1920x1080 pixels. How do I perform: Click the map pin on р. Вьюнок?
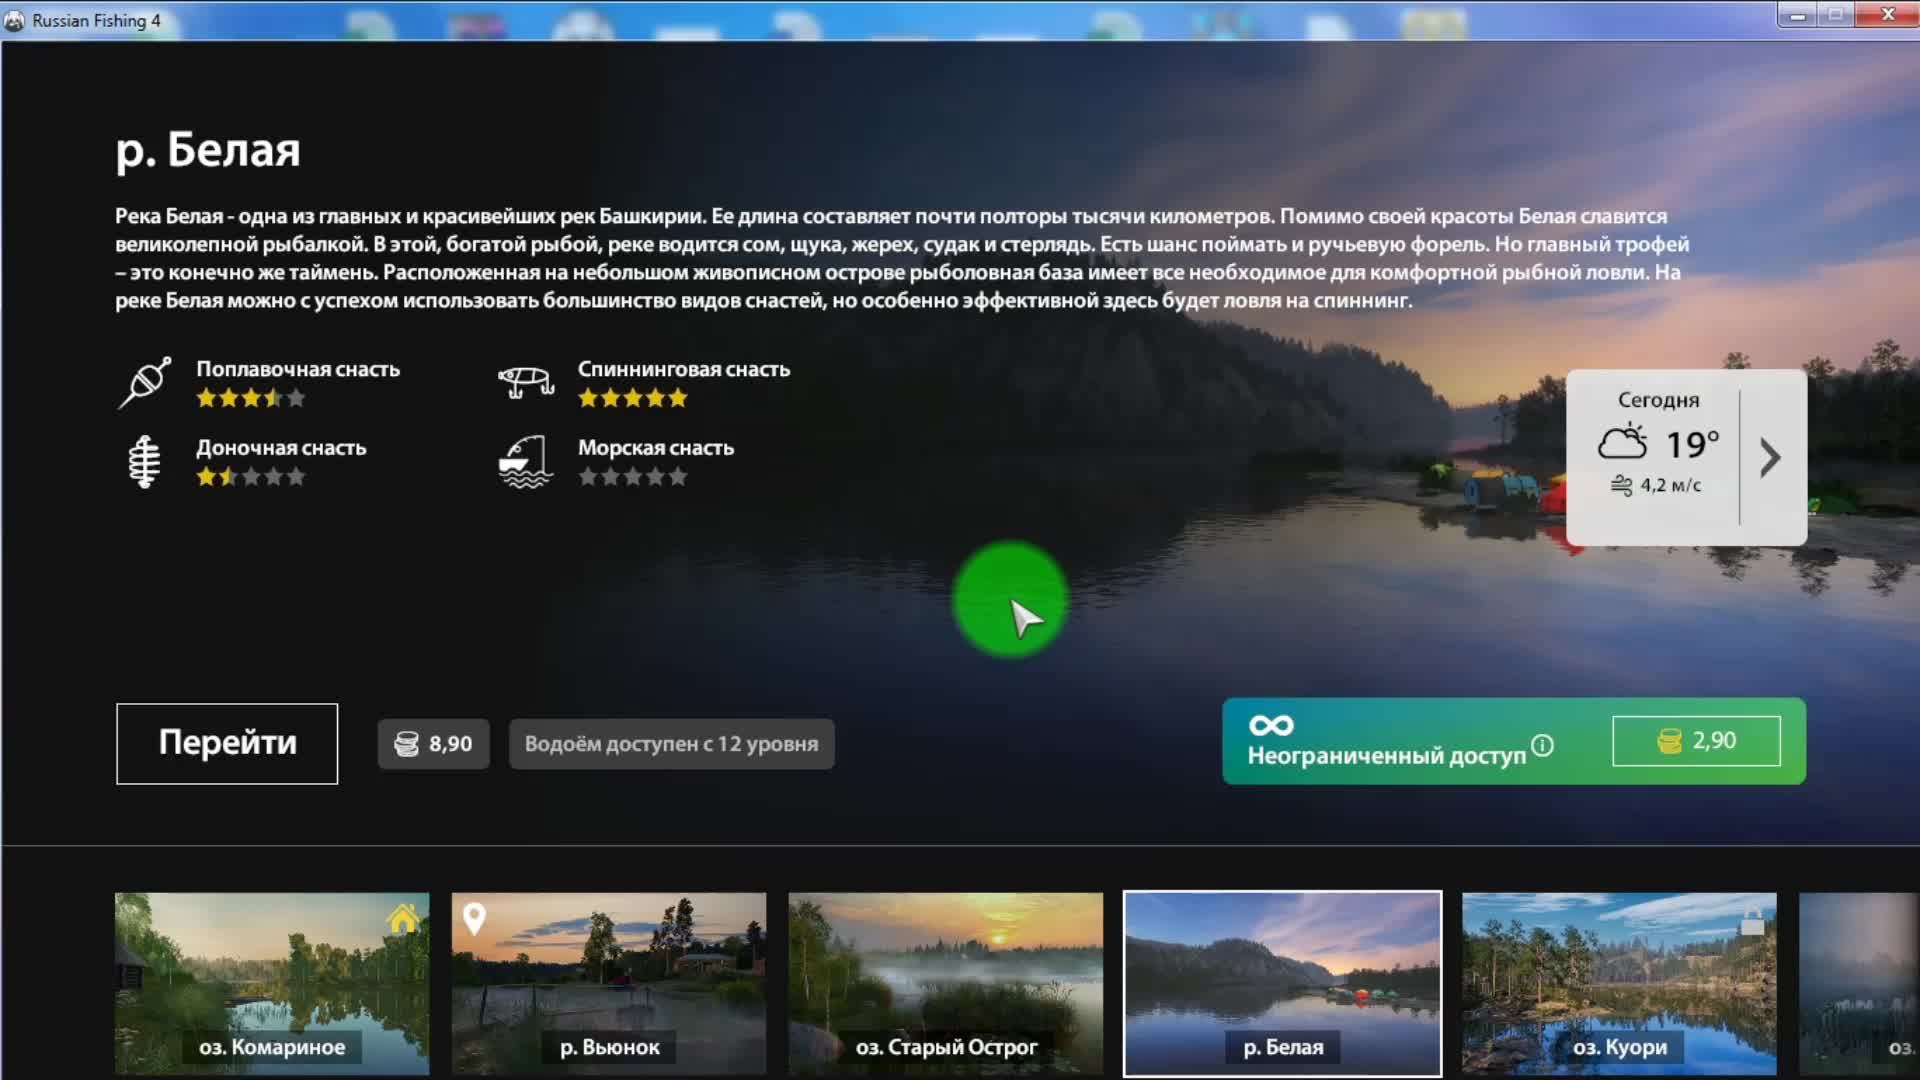[x=475, y=918]
